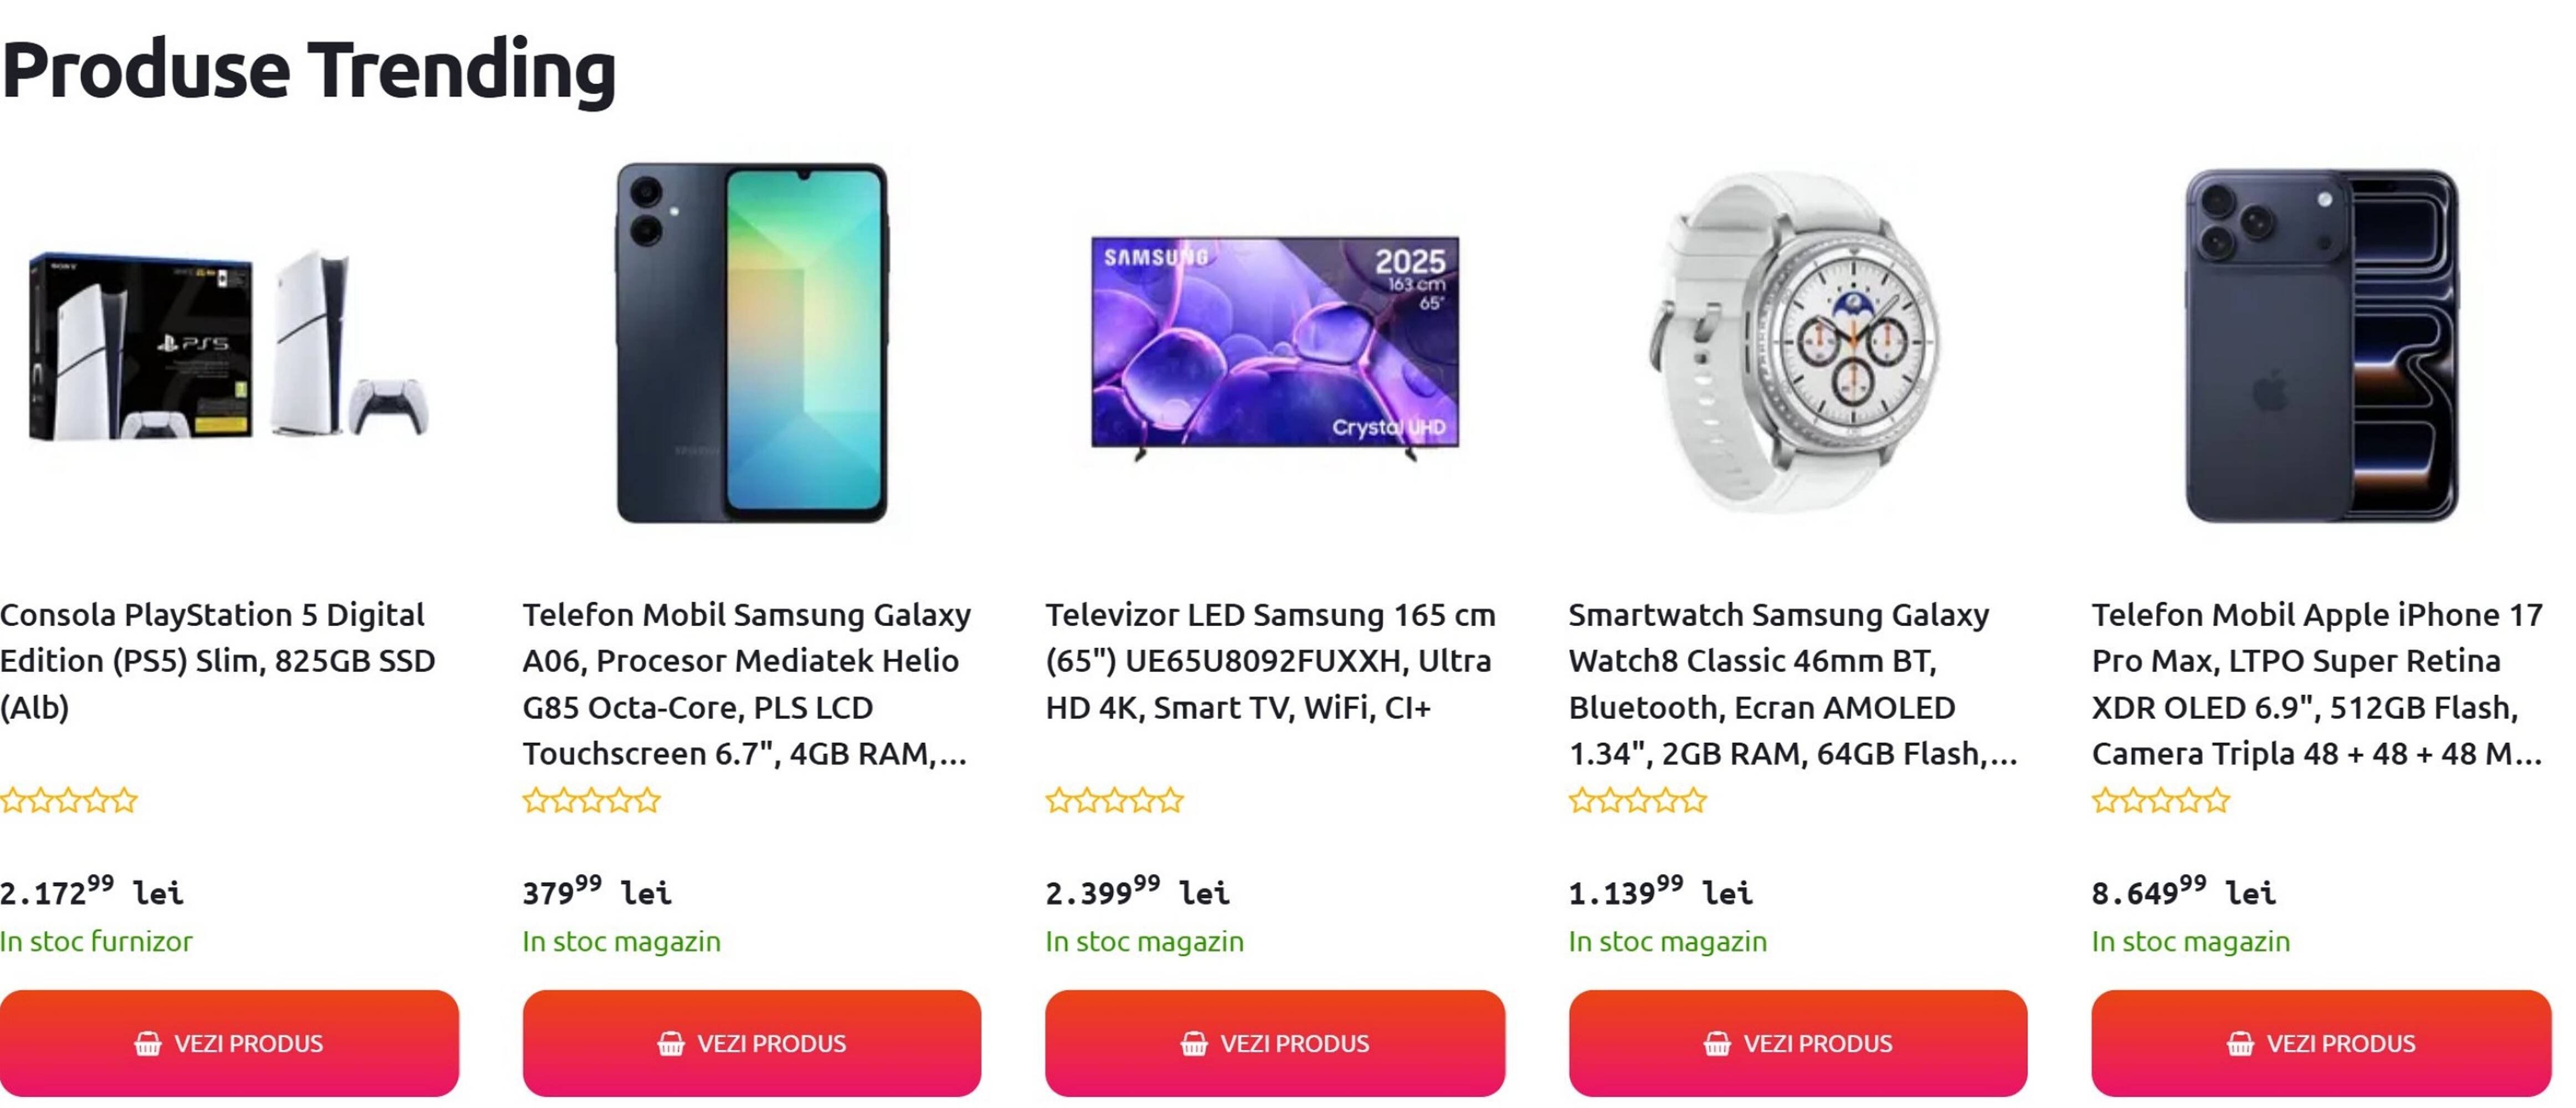The height and width of the screenshot is (1108, 2576).
Task: Open Samsung 65-inch Crystal UHD TV image
Action: [1275, 343]
